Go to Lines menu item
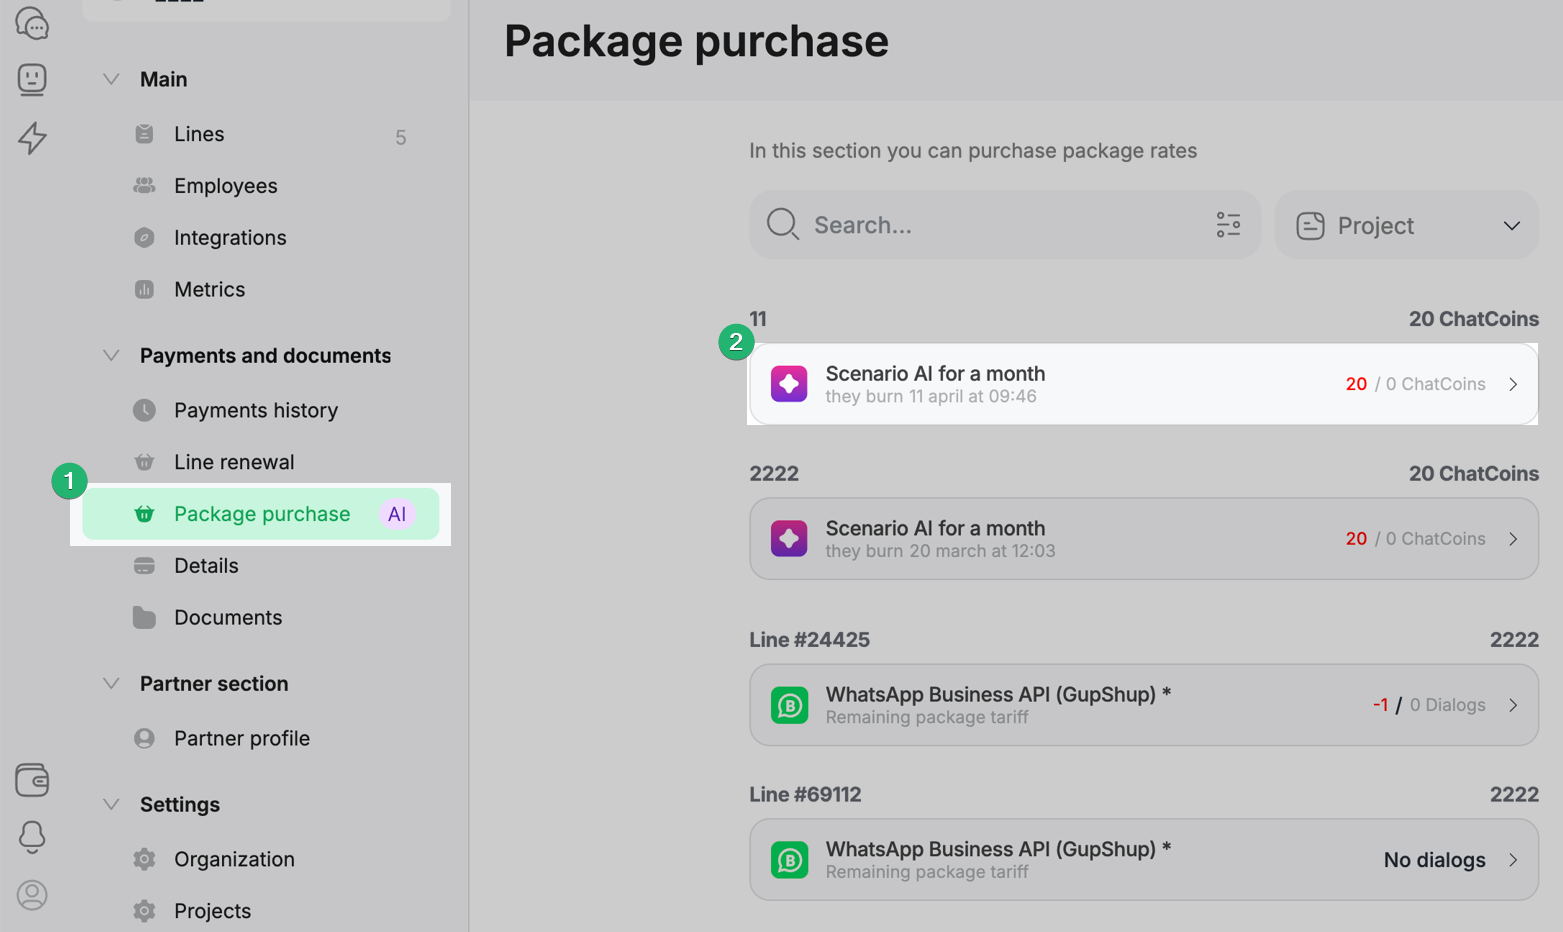This screenshot has width=1563, height=932. 199,134
